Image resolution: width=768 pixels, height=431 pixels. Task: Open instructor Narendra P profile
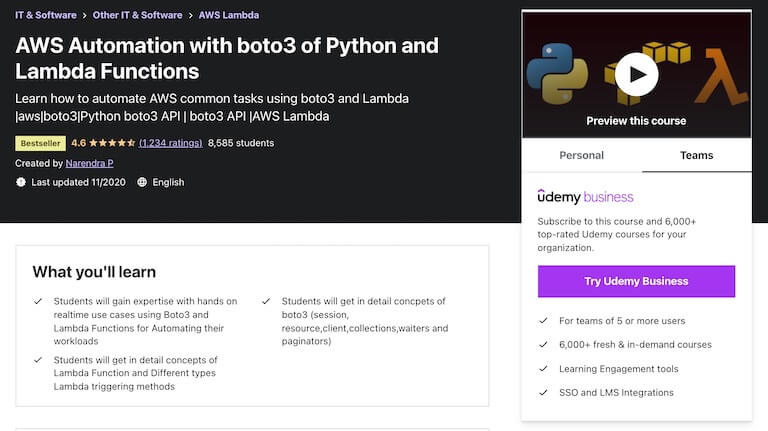pyautogui.click(x=90, y=163)
